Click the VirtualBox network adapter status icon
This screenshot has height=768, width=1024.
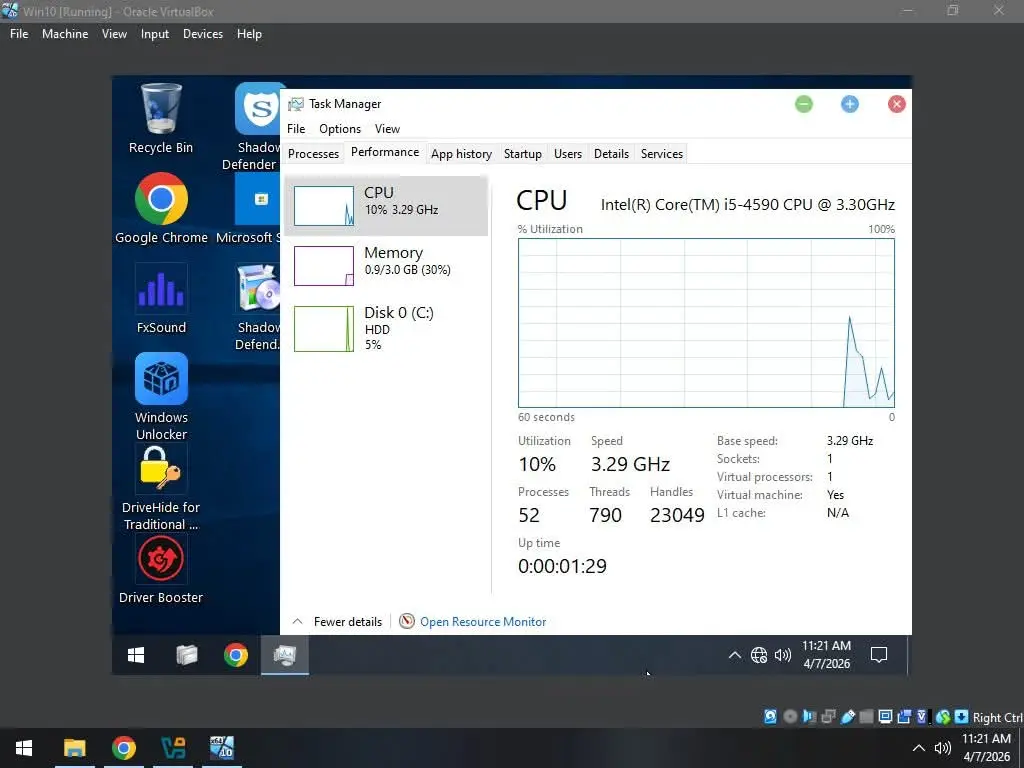828,716
